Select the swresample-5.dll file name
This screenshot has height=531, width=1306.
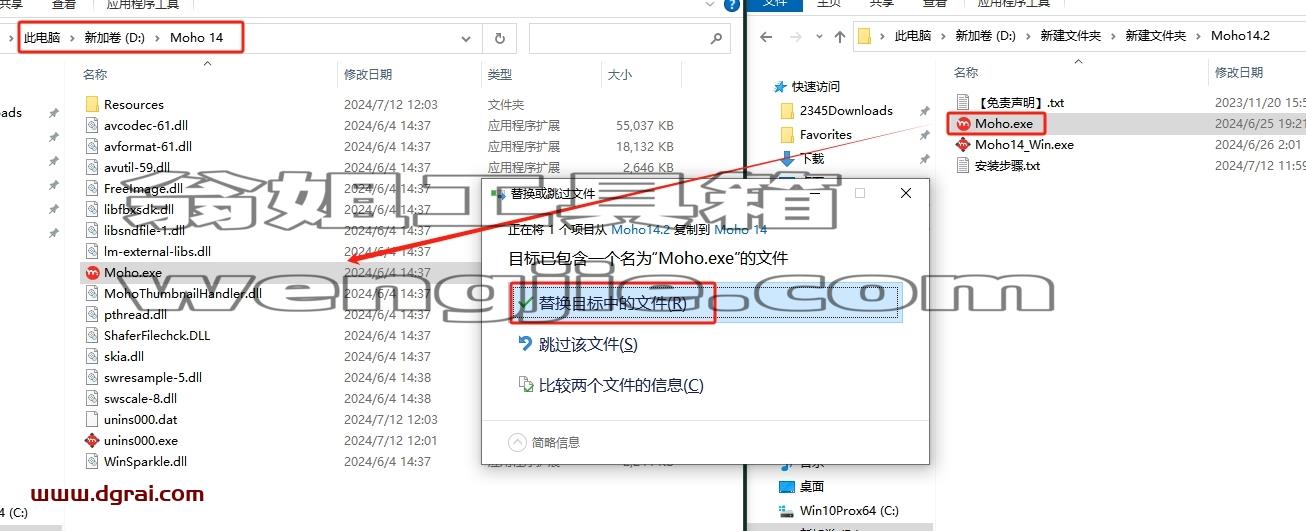tap(153, 377)
